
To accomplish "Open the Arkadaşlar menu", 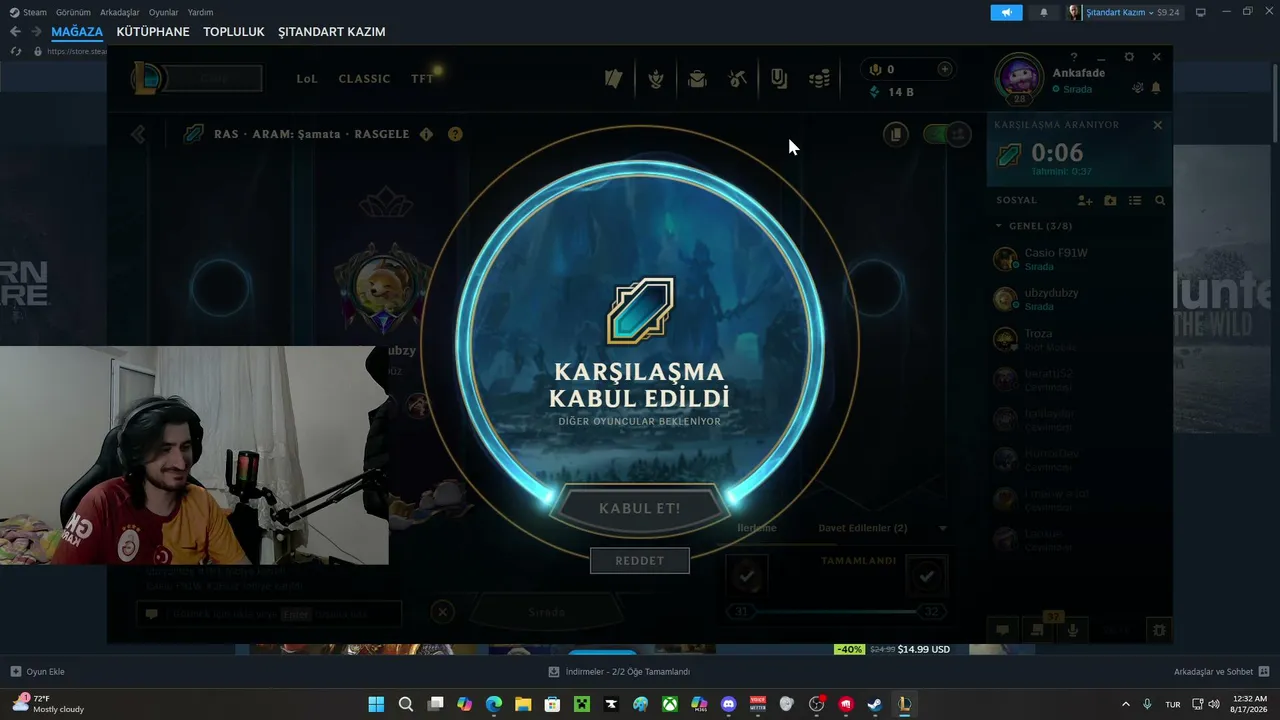I will (x=119, y=12).
